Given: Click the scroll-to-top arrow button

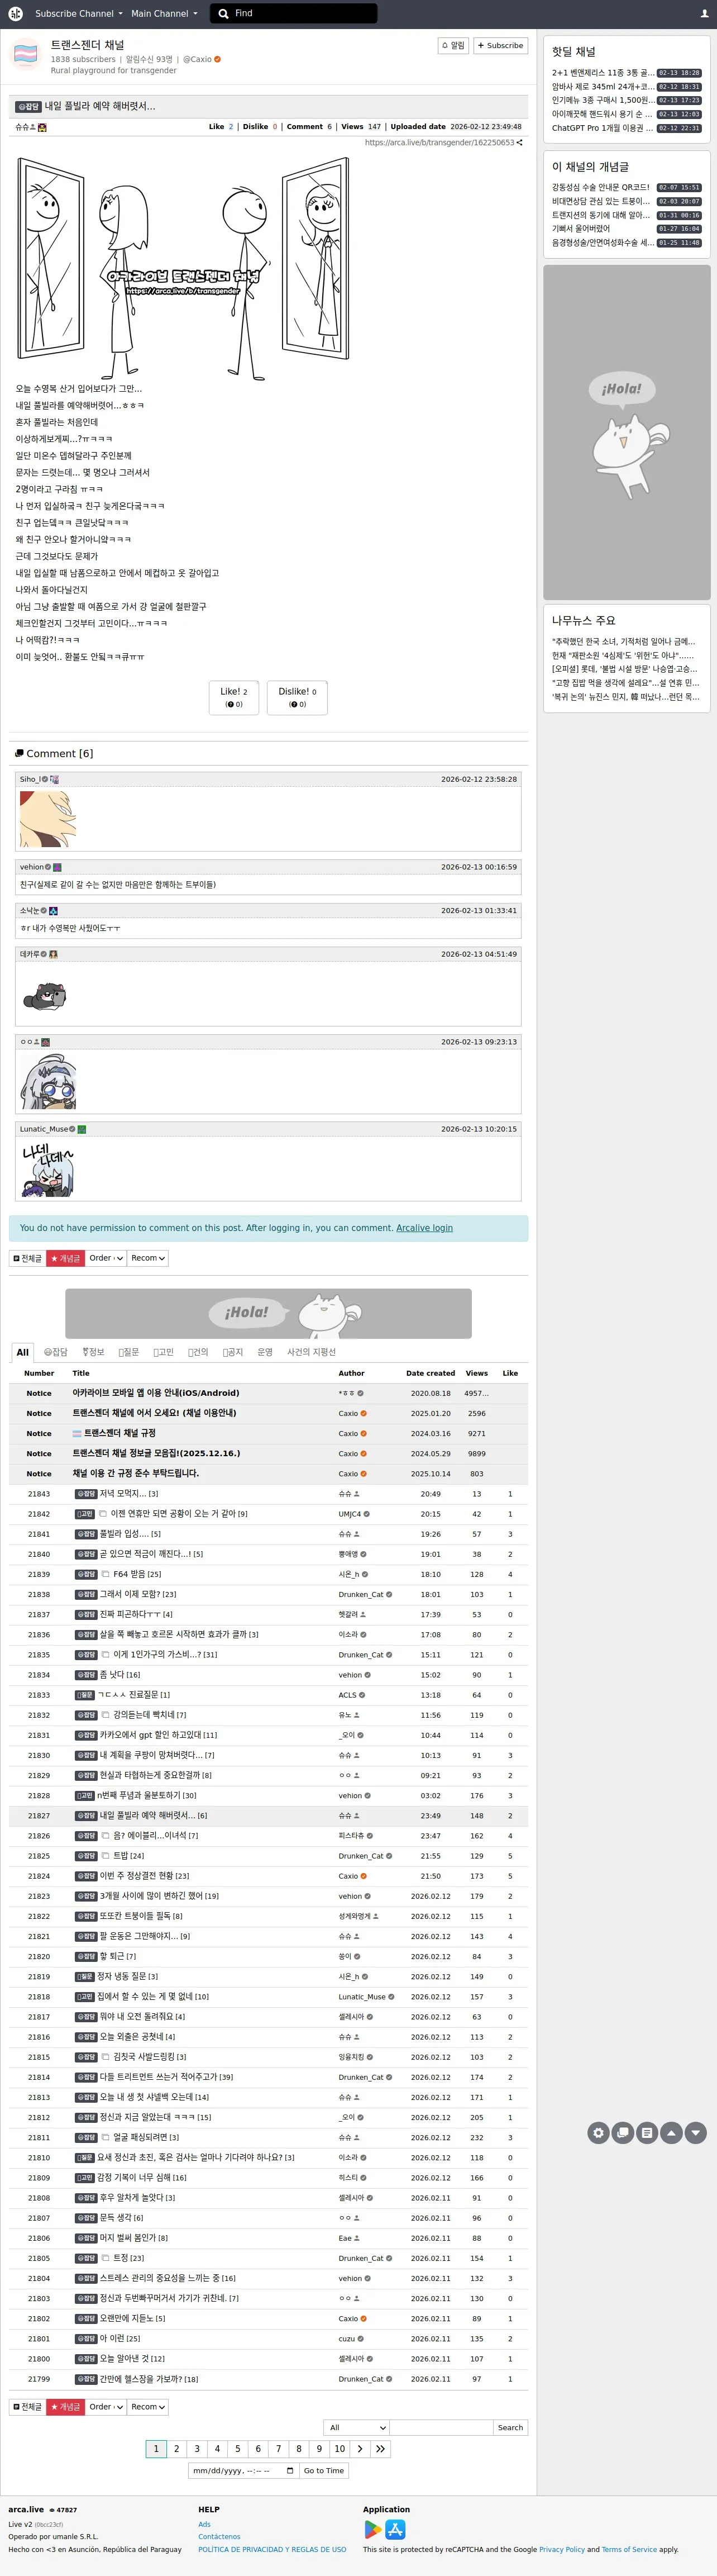Looking at the screenshot, I should pyautogui.click(x=672, y=2132).
